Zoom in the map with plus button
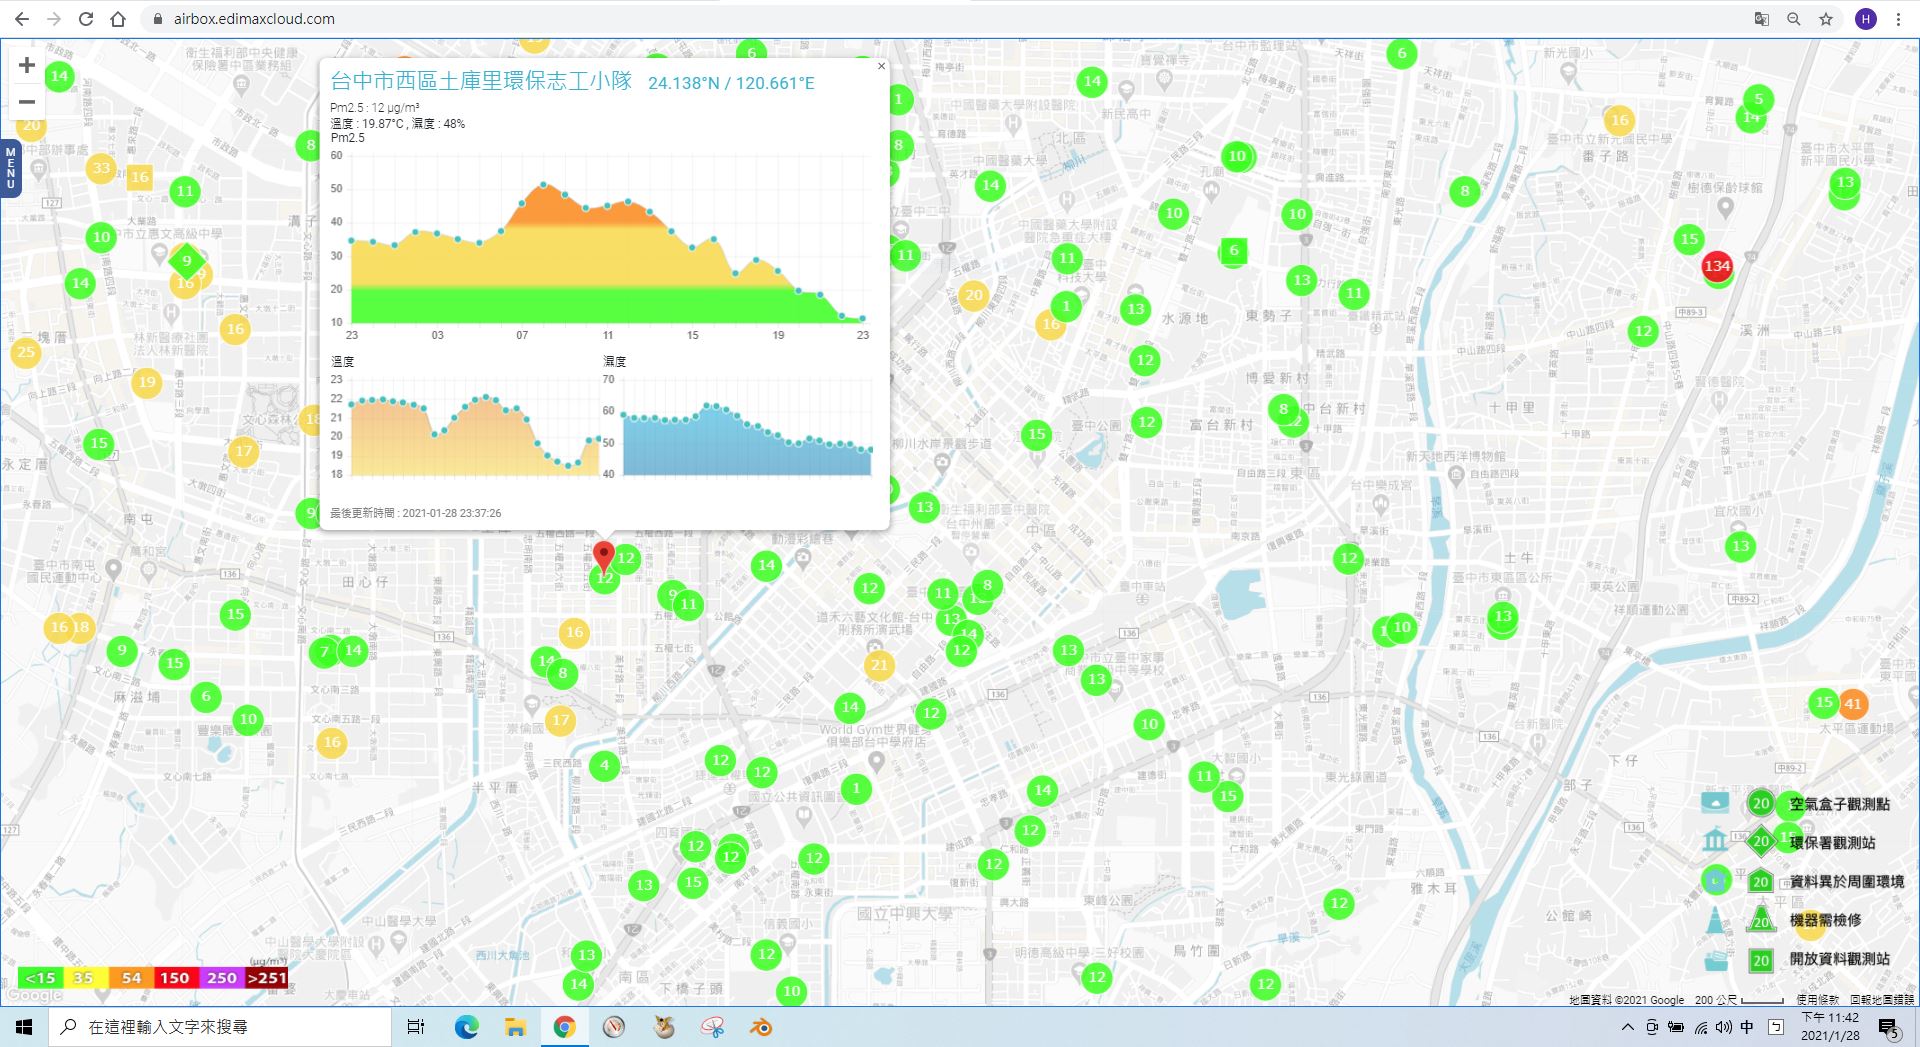The height and width of the screenshot is (1047, 1920). click(27, 65)
